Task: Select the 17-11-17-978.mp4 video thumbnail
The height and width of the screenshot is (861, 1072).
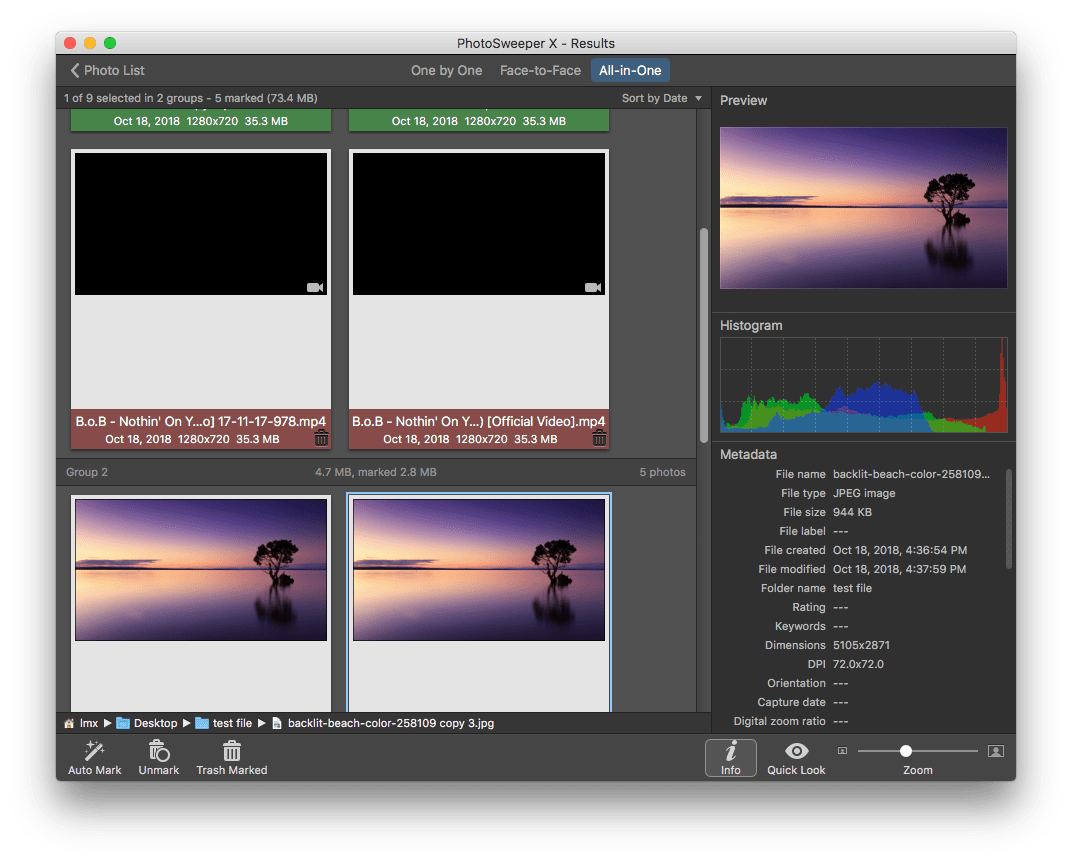Action: [x=201, y=224]
